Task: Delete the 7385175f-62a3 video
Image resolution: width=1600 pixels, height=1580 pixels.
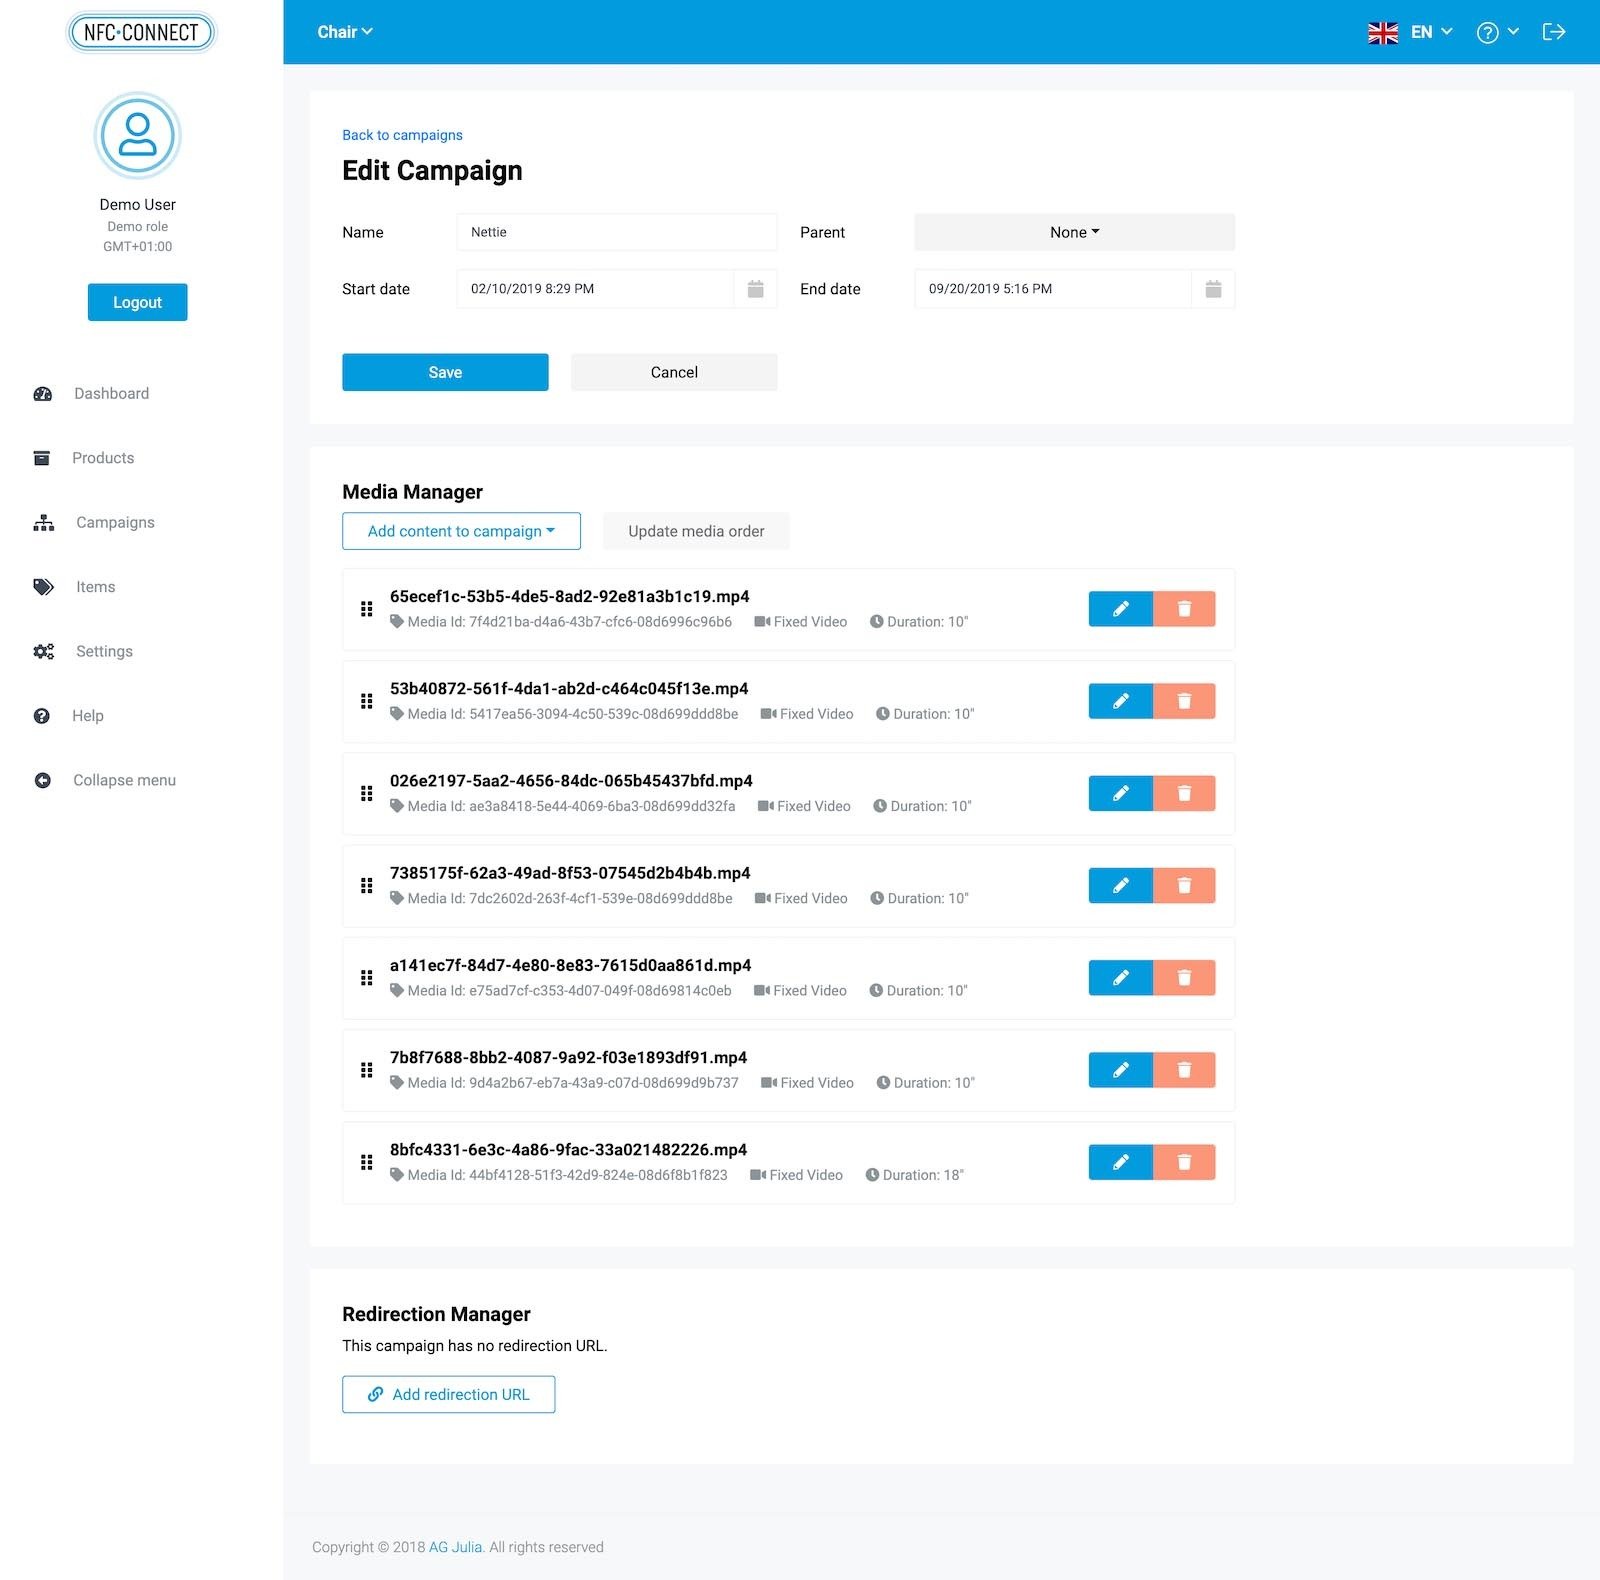Action: (1184, 885)
